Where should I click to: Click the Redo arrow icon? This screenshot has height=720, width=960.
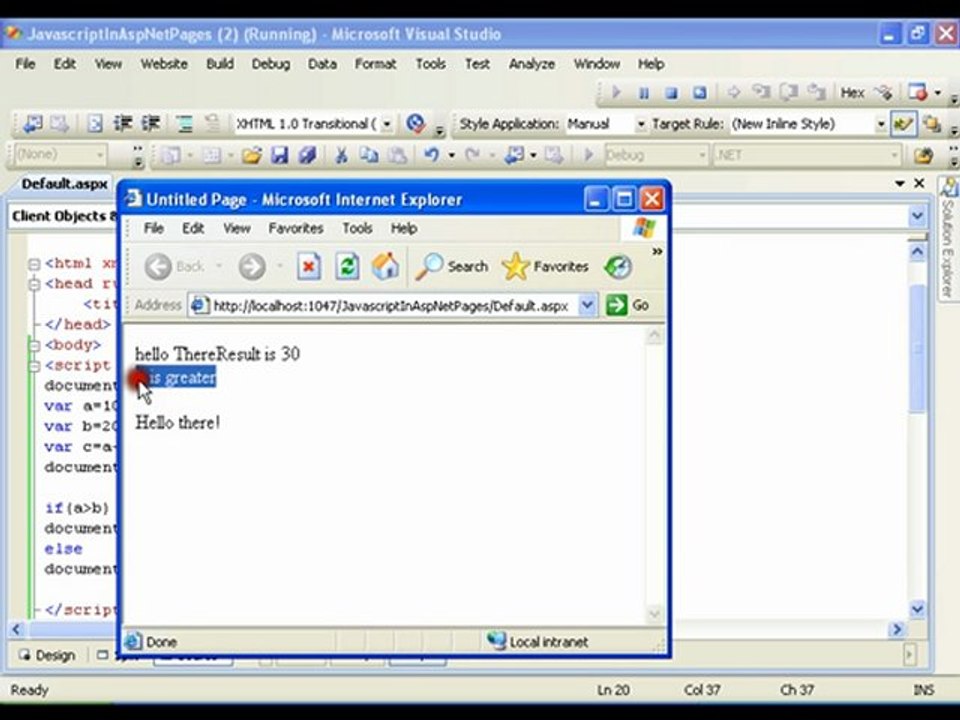[471, 155]
